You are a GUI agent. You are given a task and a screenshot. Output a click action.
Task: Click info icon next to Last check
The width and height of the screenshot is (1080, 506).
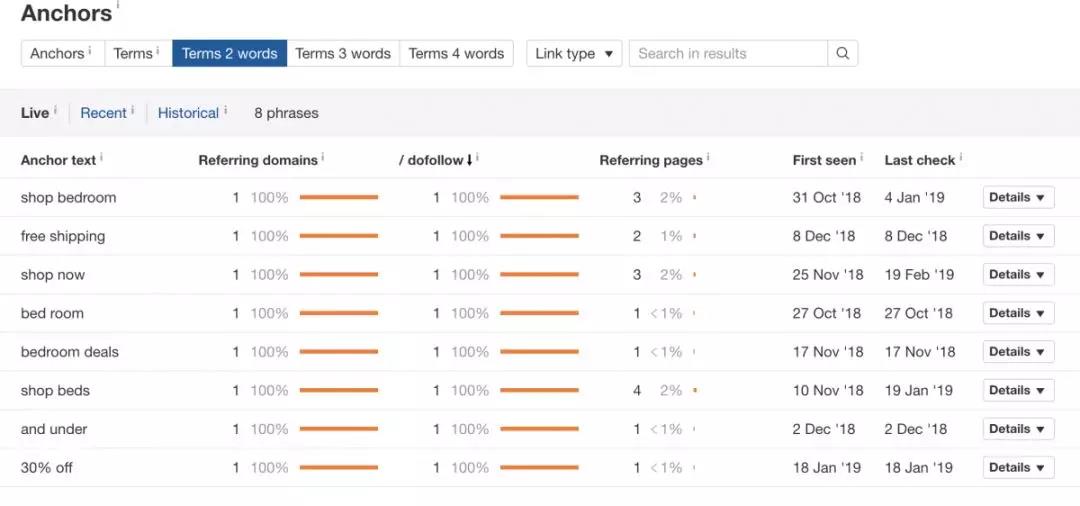point(961,157)
